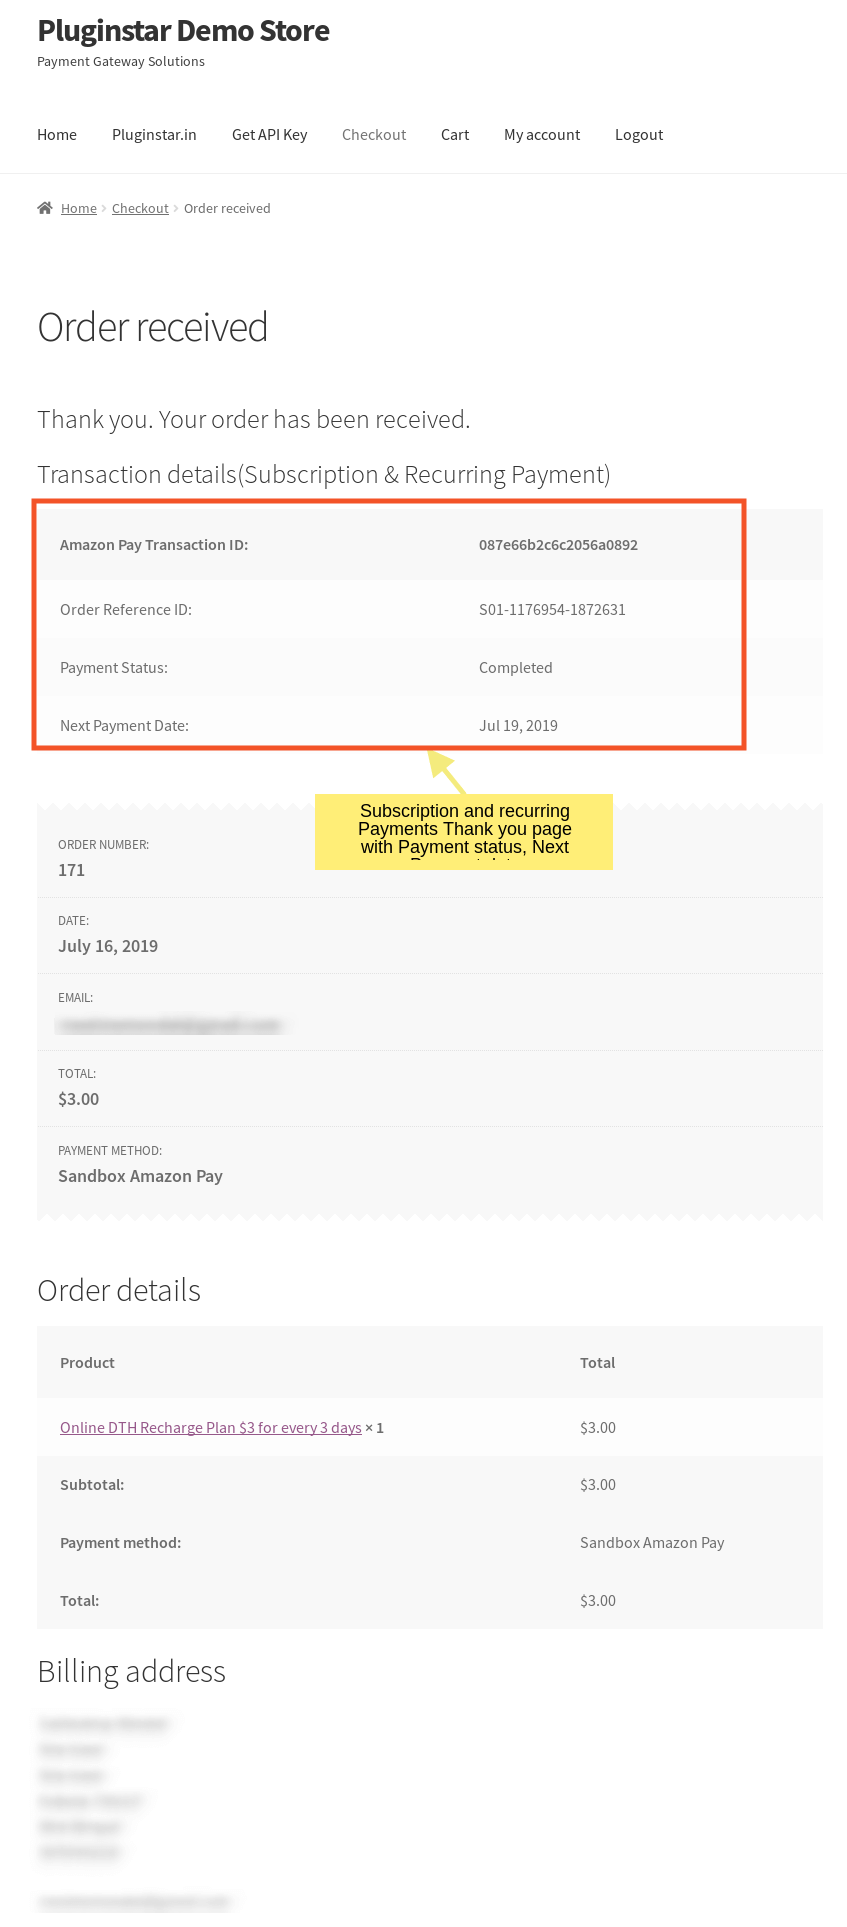This screenshot has height=1927, width=847.
Task: Click Checkout breadcrumb link
Action: tap(140, 209)
